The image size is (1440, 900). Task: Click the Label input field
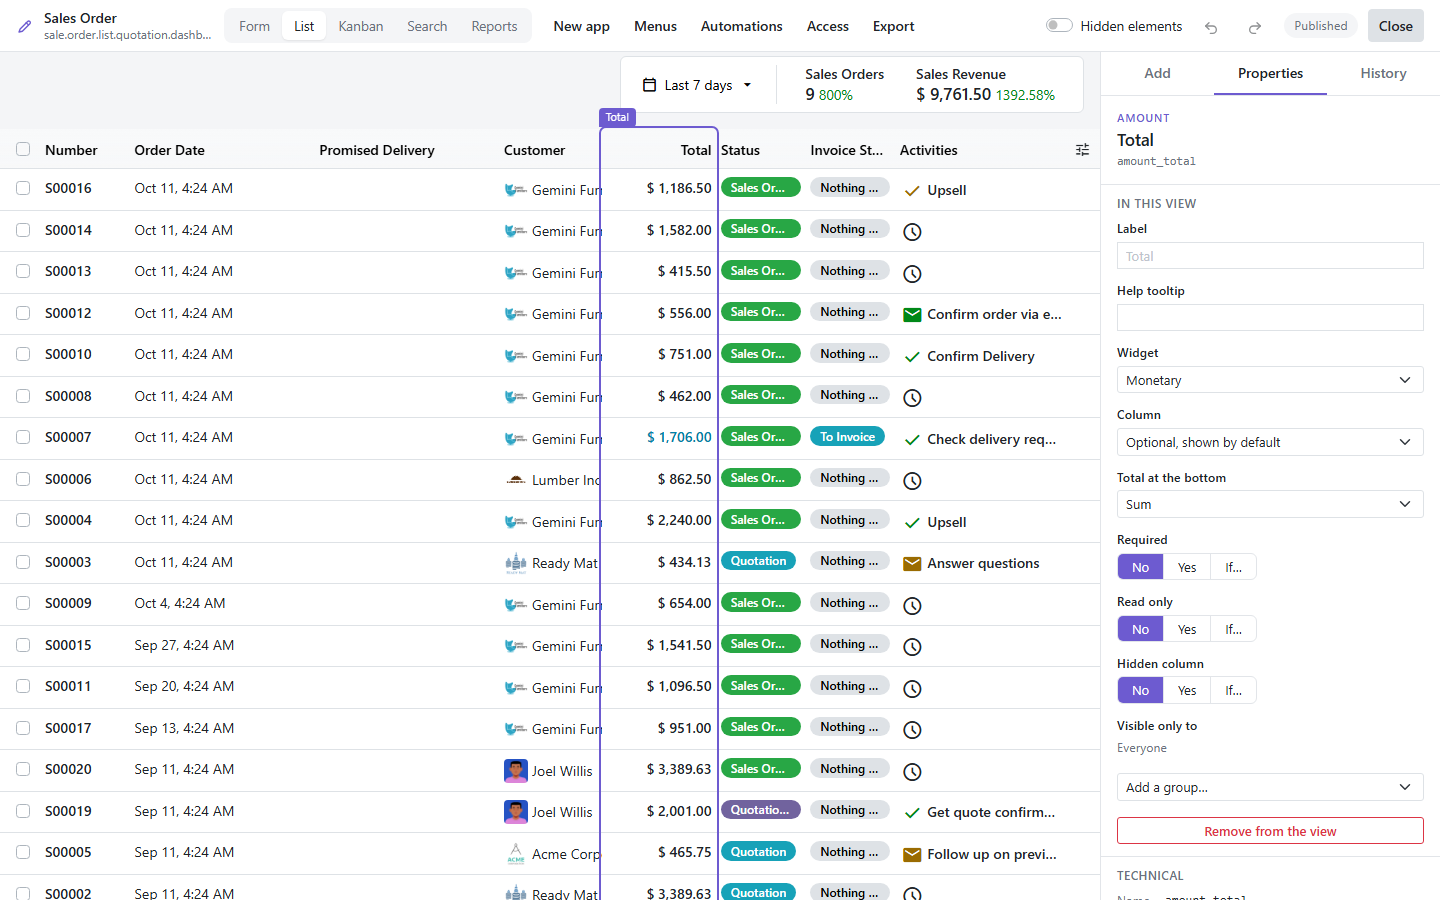pos(1270,256)
